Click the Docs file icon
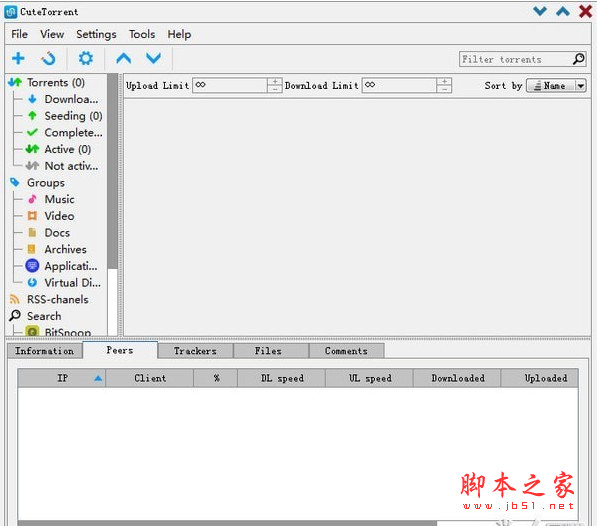The image size is (597, 526). click(x=32, y=233)
